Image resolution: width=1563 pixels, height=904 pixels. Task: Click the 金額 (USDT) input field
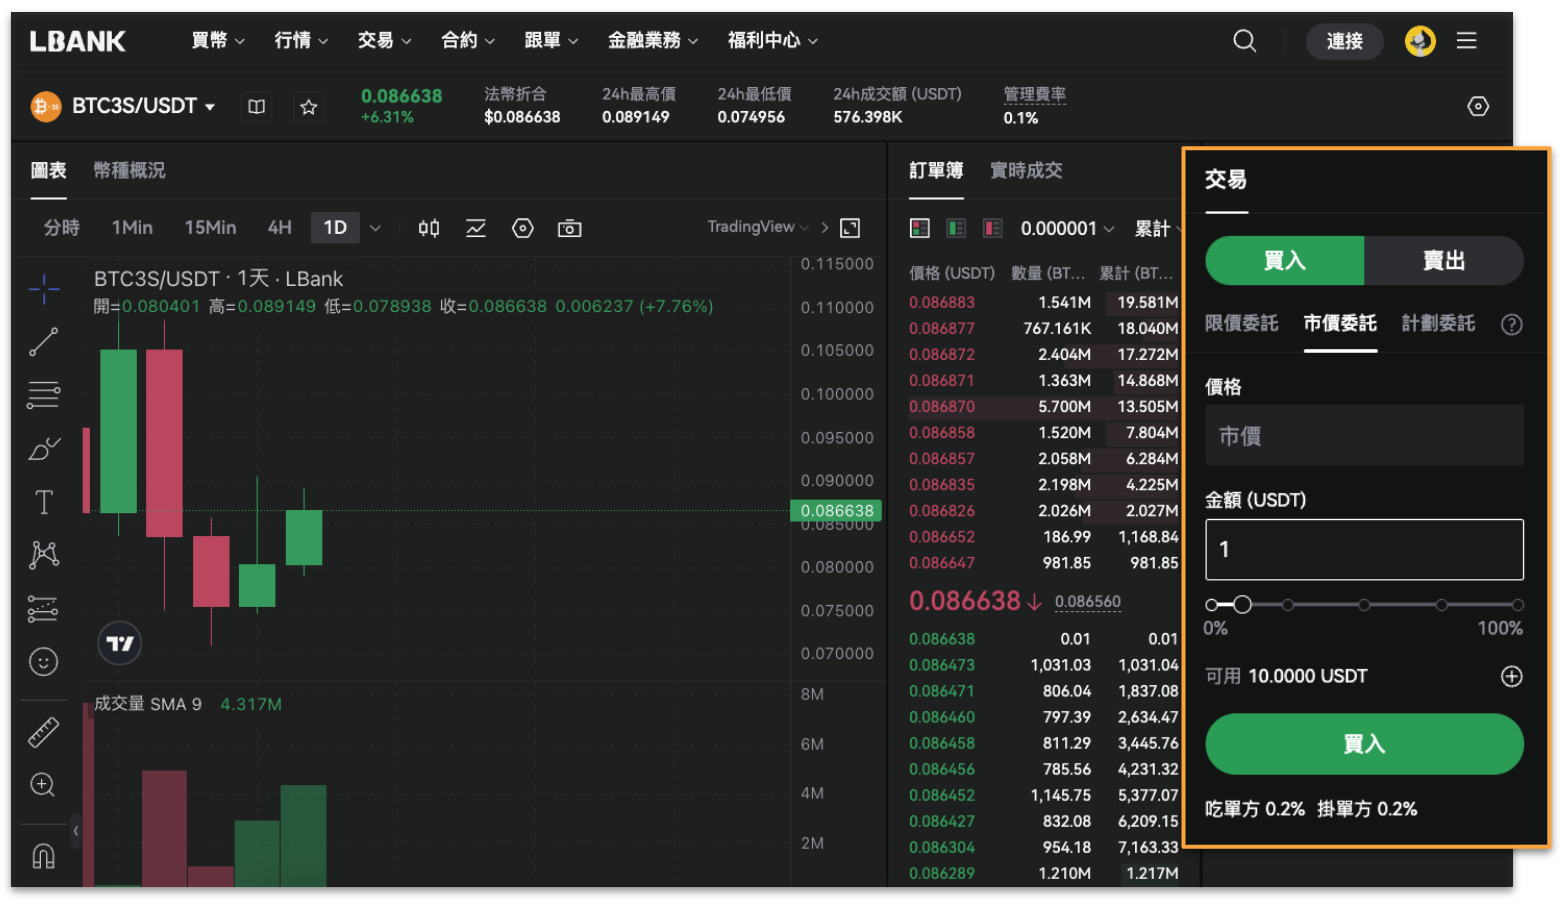click(x=1364, y=550)
